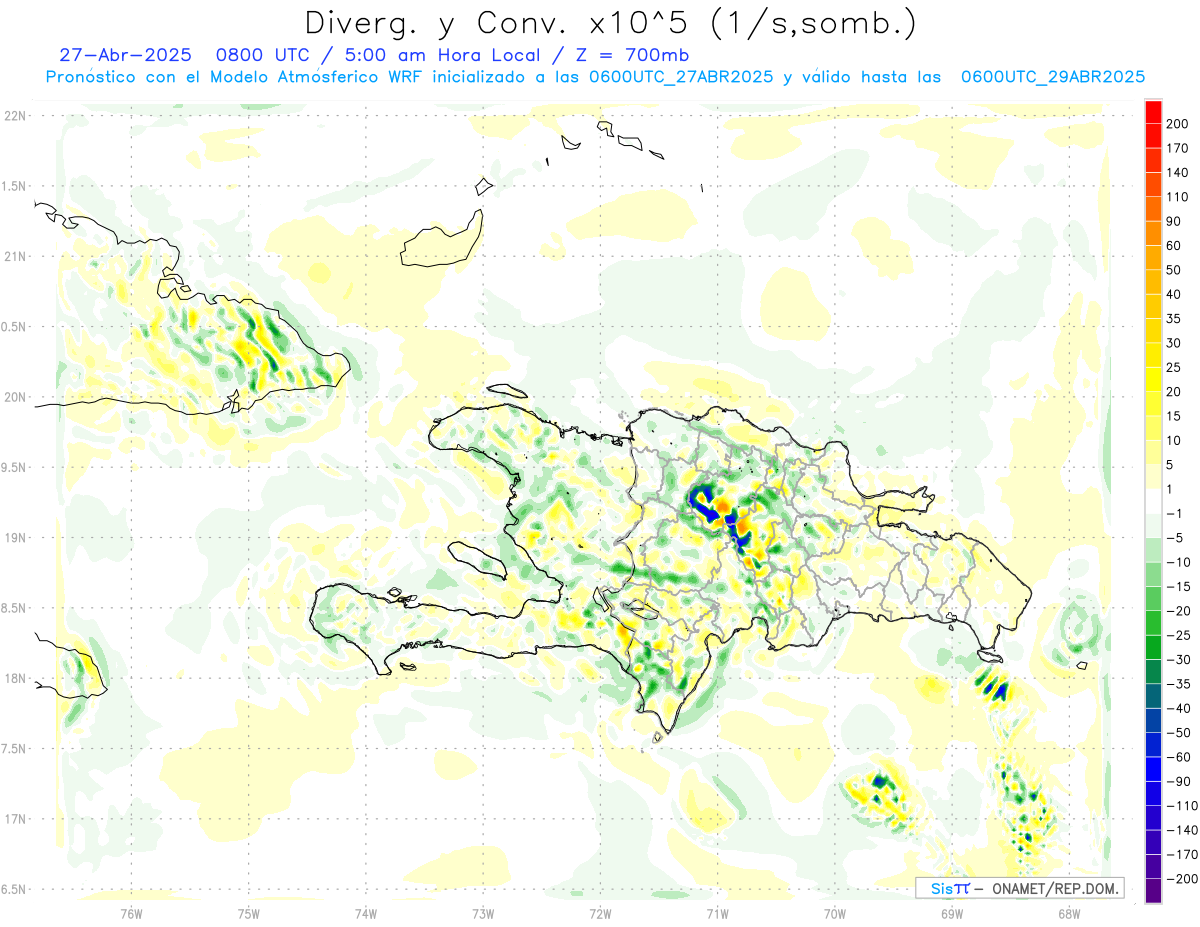
Task: Click the "72W" longitude label
Action: point(600,913)
